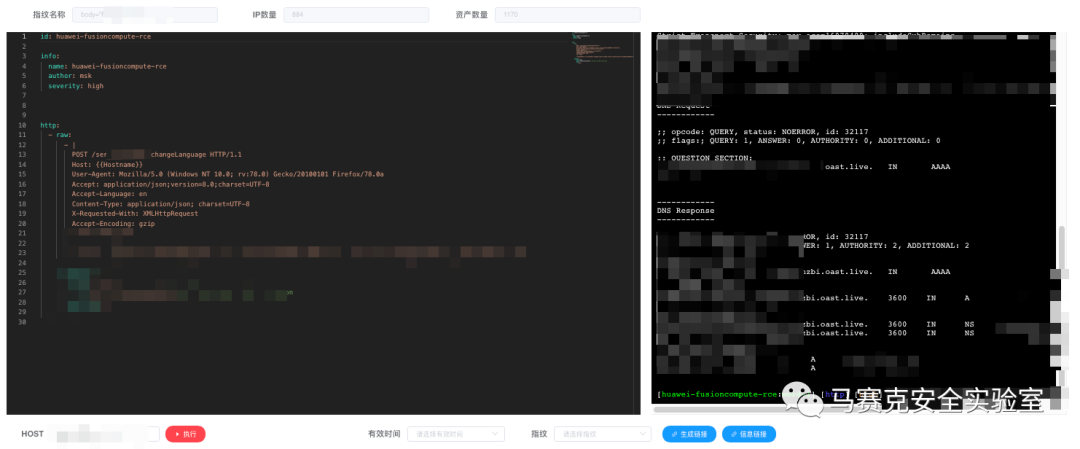Click the 'Host: {{Hostname}}' line
The image size is (1080, 449).
pos(107,165)
